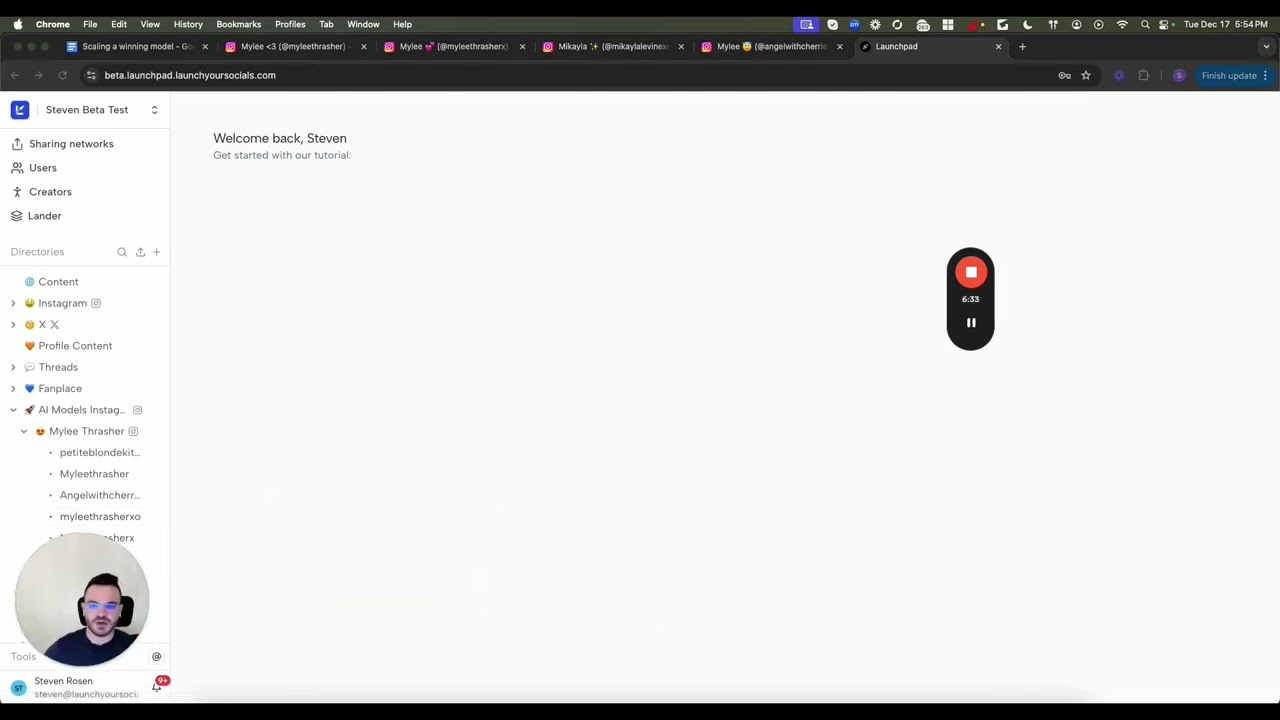Open the Bookmarks menu in menu bar
Viewport: 1280px width, 720px height.
(x=238, y=24)
